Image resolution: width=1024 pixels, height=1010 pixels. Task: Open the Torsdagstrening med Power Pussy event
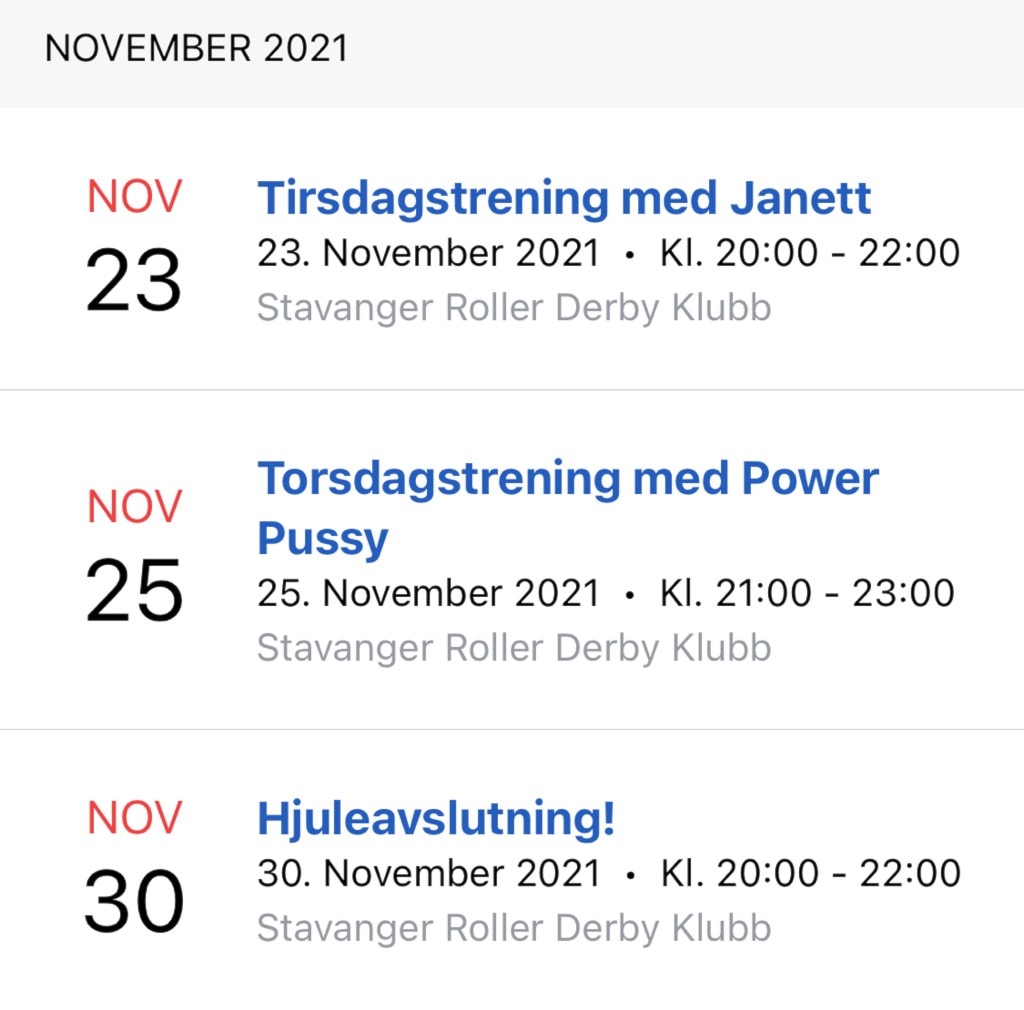568,509
